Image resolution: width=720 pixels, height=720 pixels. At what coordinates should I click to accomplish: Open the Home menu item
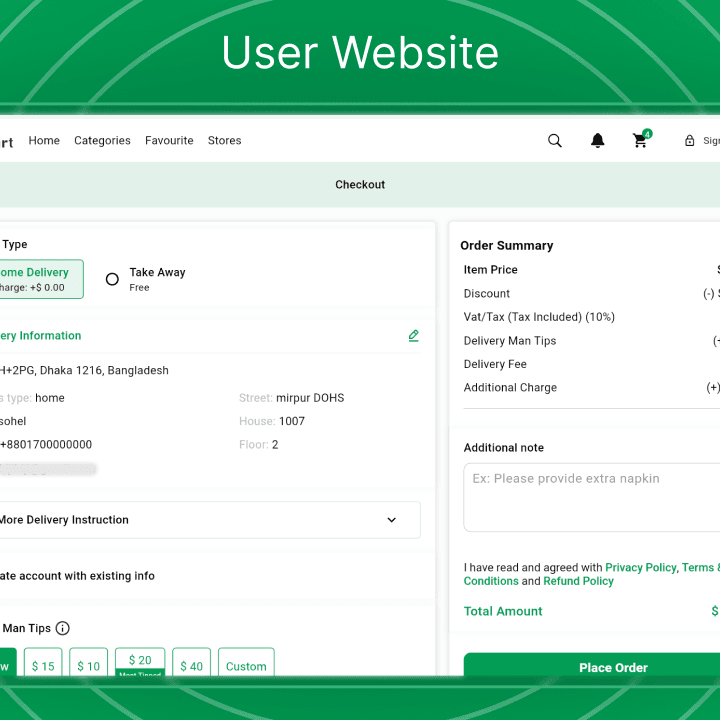(44, 141)
